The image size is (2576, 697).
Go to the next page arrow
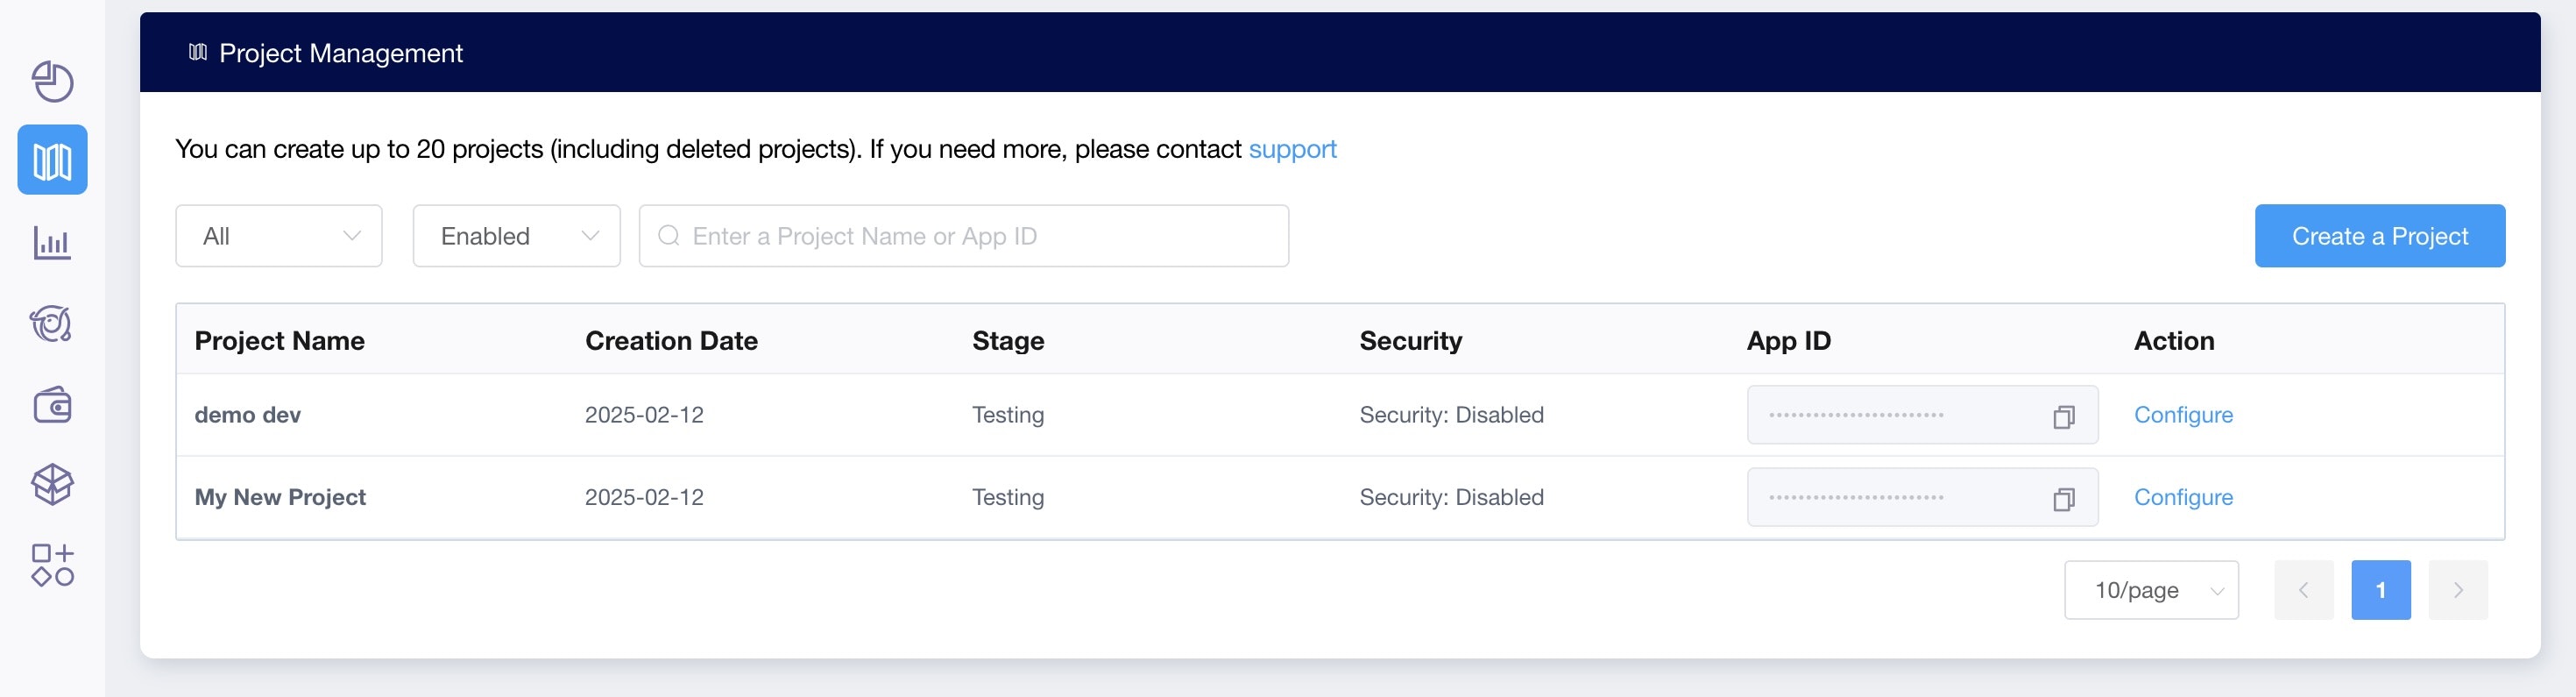(2457, 590)
